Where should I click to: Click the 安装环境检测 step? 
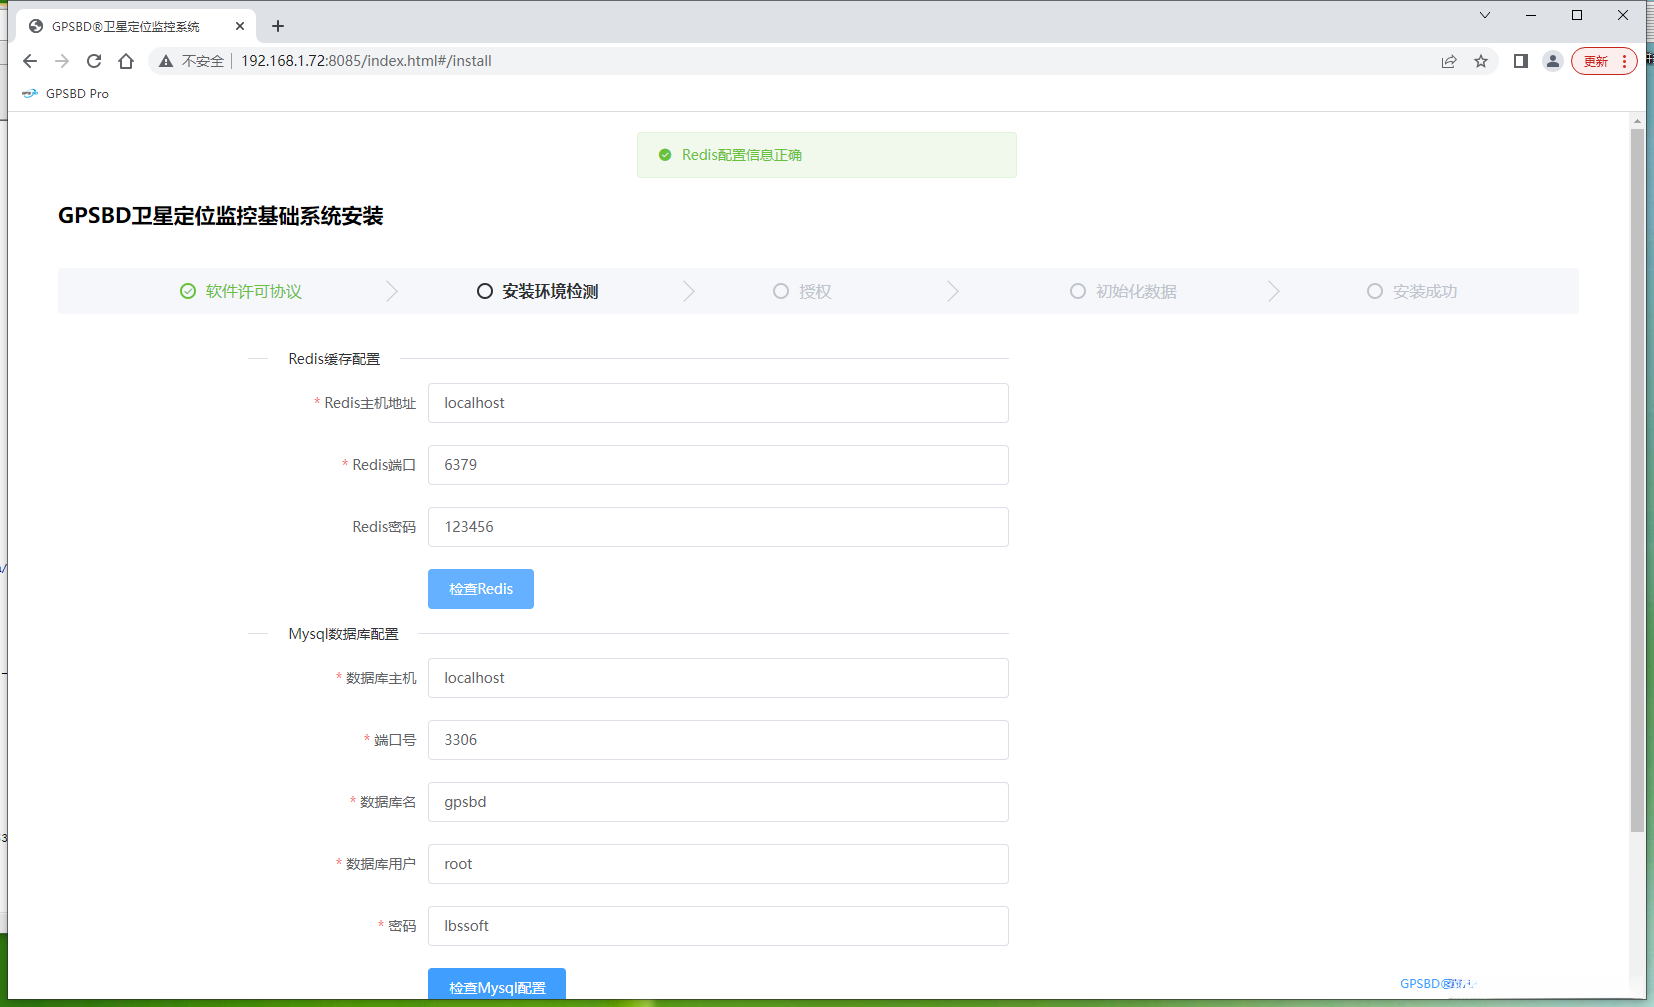pos(538,291)
